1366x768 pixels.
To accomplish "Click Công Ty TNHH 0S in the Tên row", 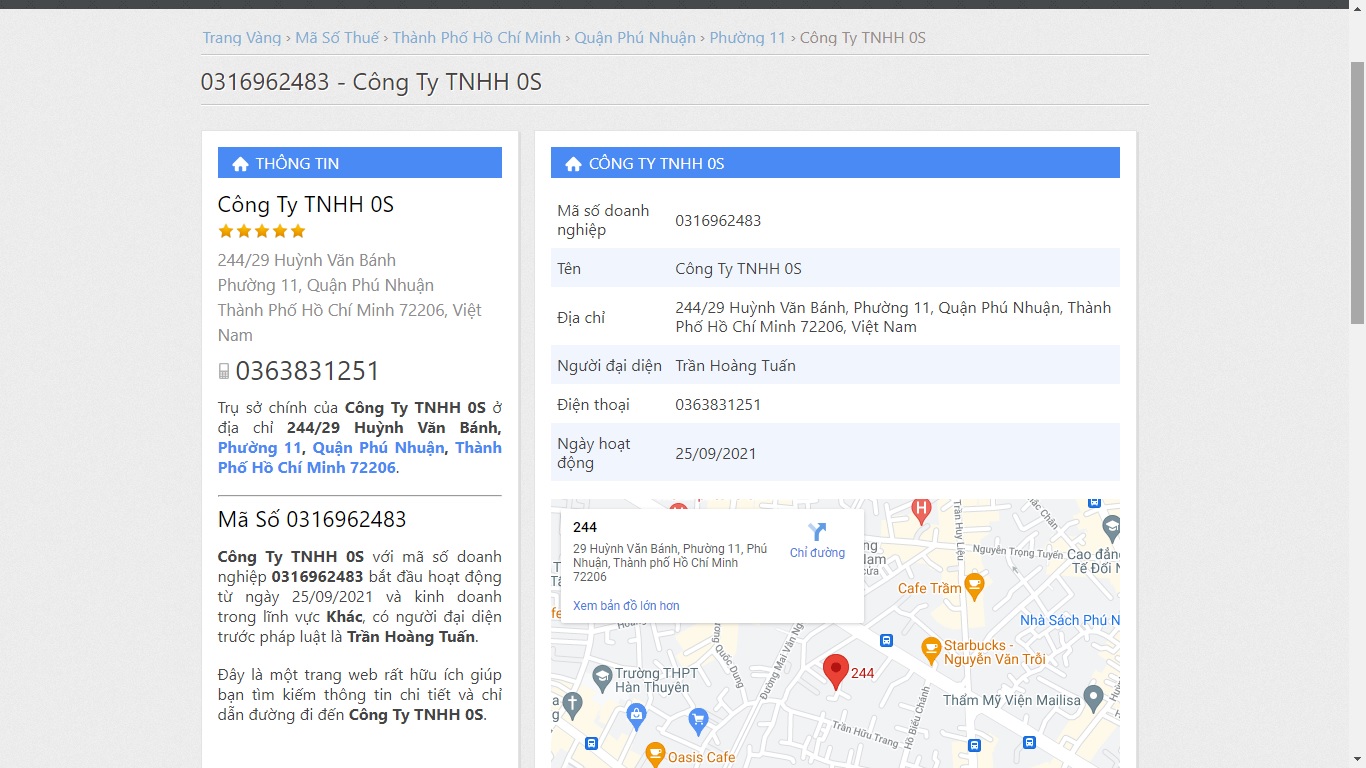I will pos(739,269).
